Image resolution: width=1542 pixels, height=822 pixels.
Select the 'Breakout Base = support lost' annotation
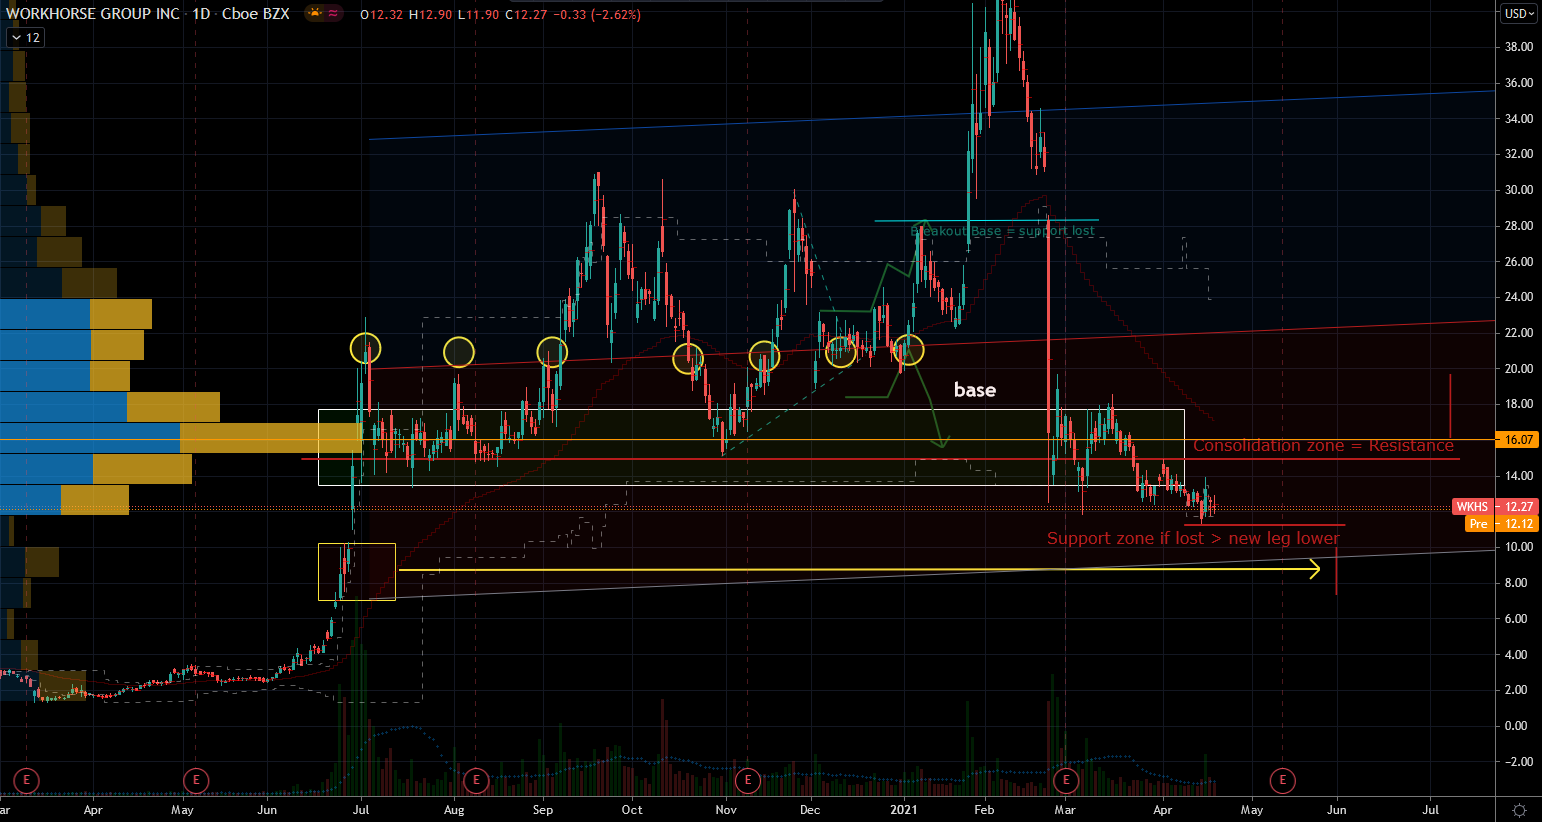[1002, 231]
